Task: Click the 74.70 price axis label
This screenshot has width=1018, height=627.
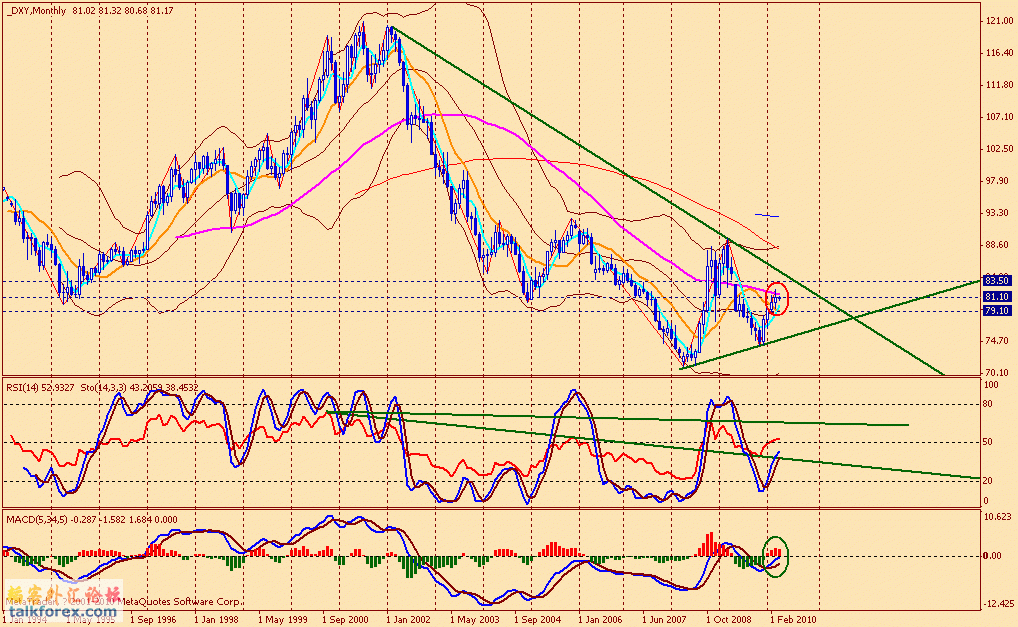Action: [x=997, y=341]
